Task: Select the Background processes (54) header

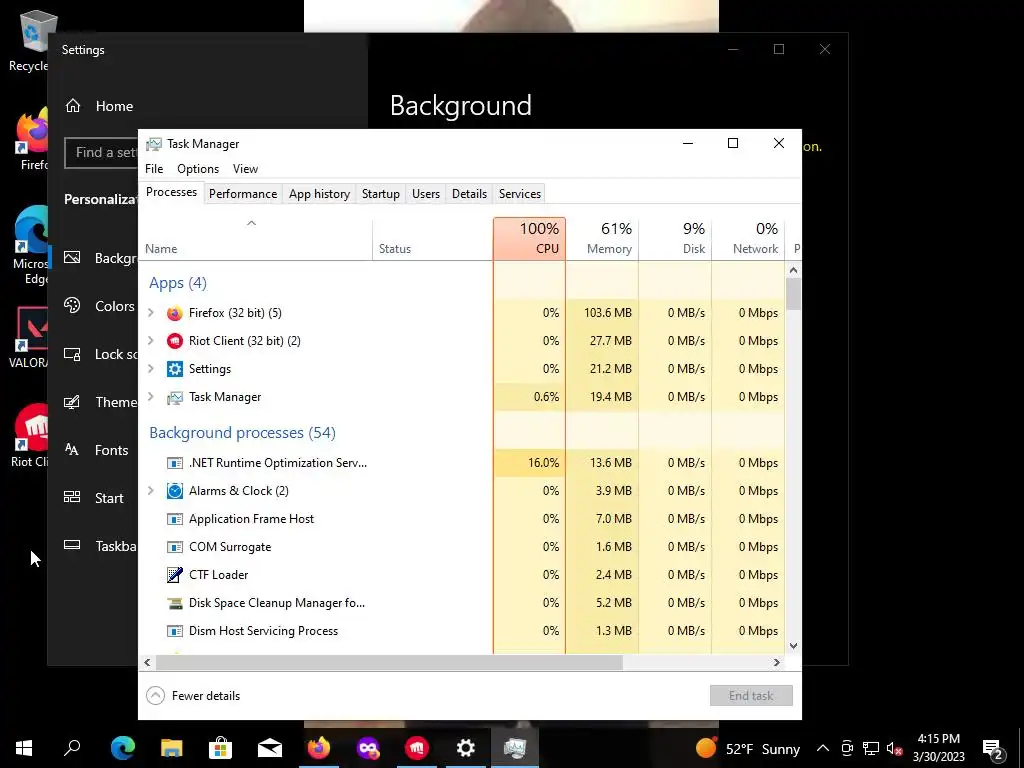Action: (242, 432)
